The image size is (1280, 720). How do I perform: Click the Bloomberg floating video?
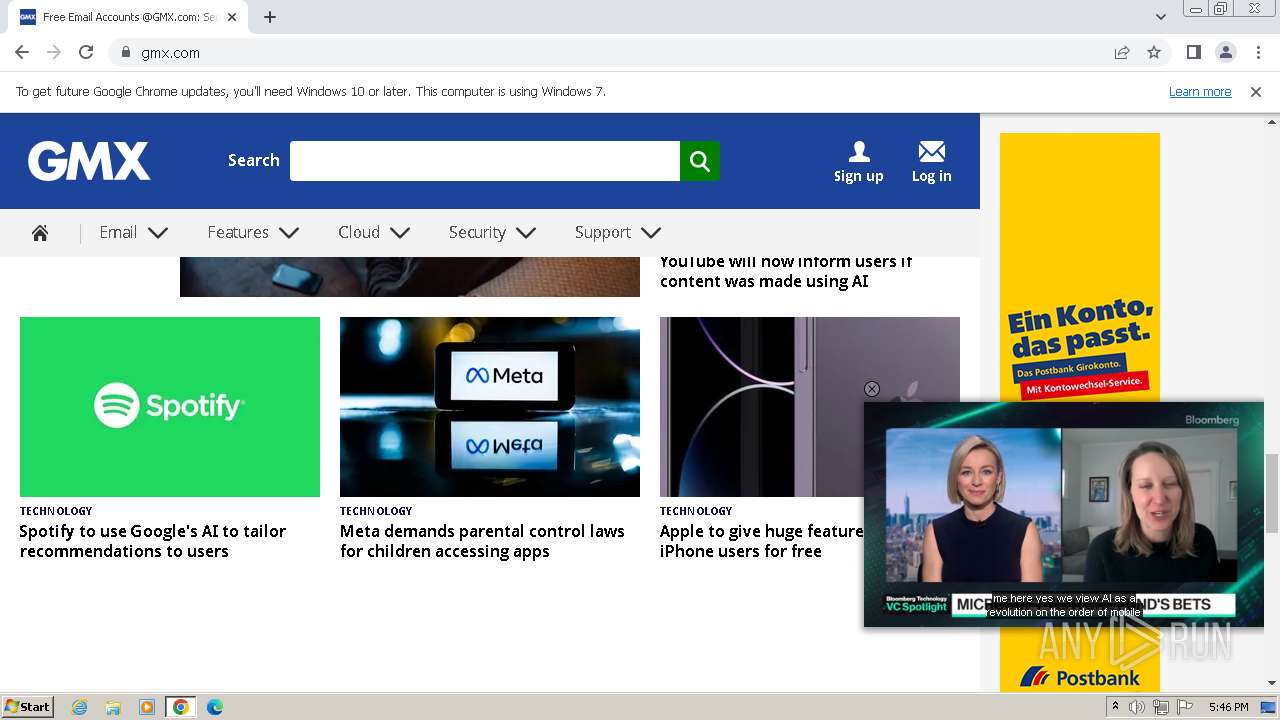1064,514
